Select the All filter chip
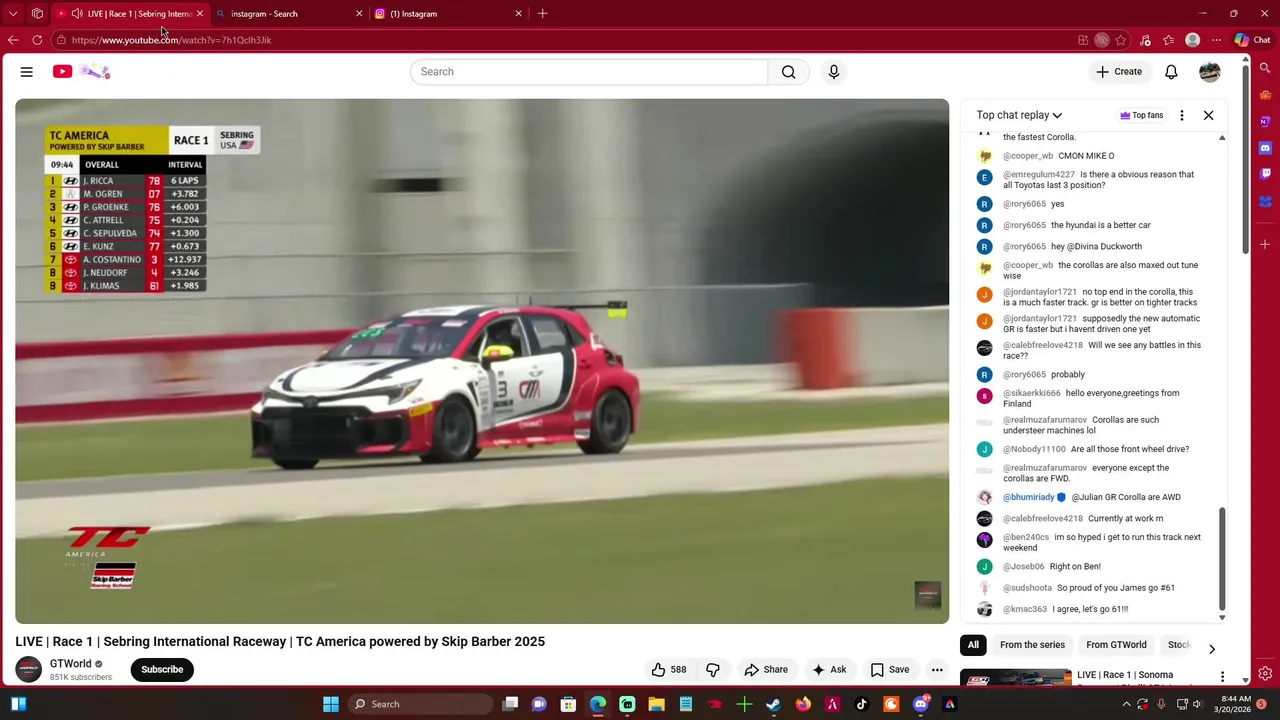The image size is (1280, 720). pyautogui.click(x=973, y=645)
